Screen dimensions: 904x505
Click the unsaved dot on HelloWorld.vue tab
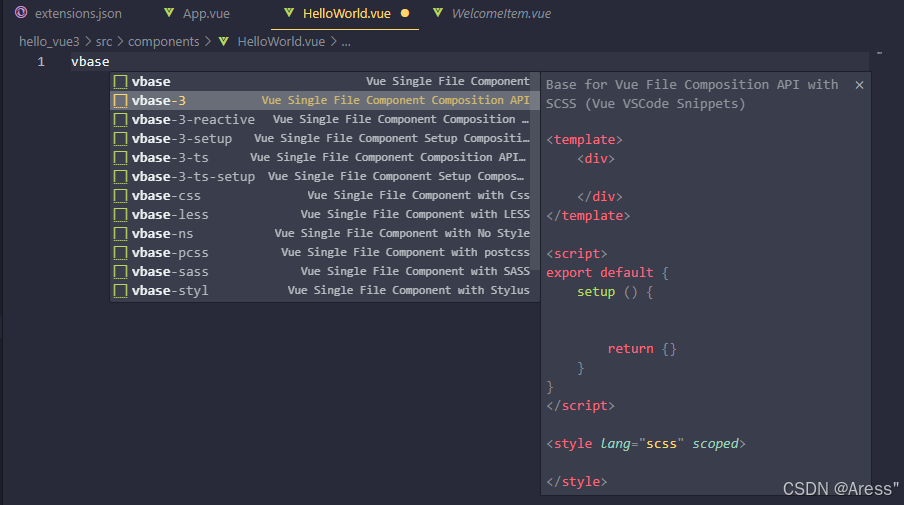405,13
